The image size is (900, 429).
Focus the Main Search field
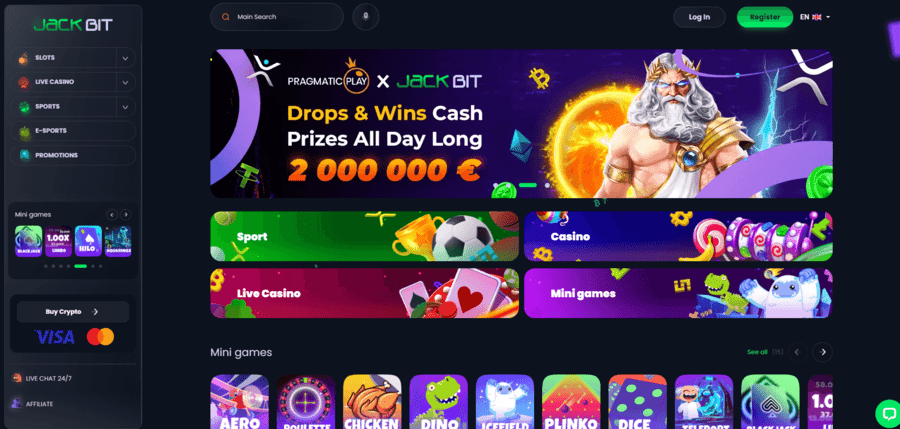coord(277,17)
